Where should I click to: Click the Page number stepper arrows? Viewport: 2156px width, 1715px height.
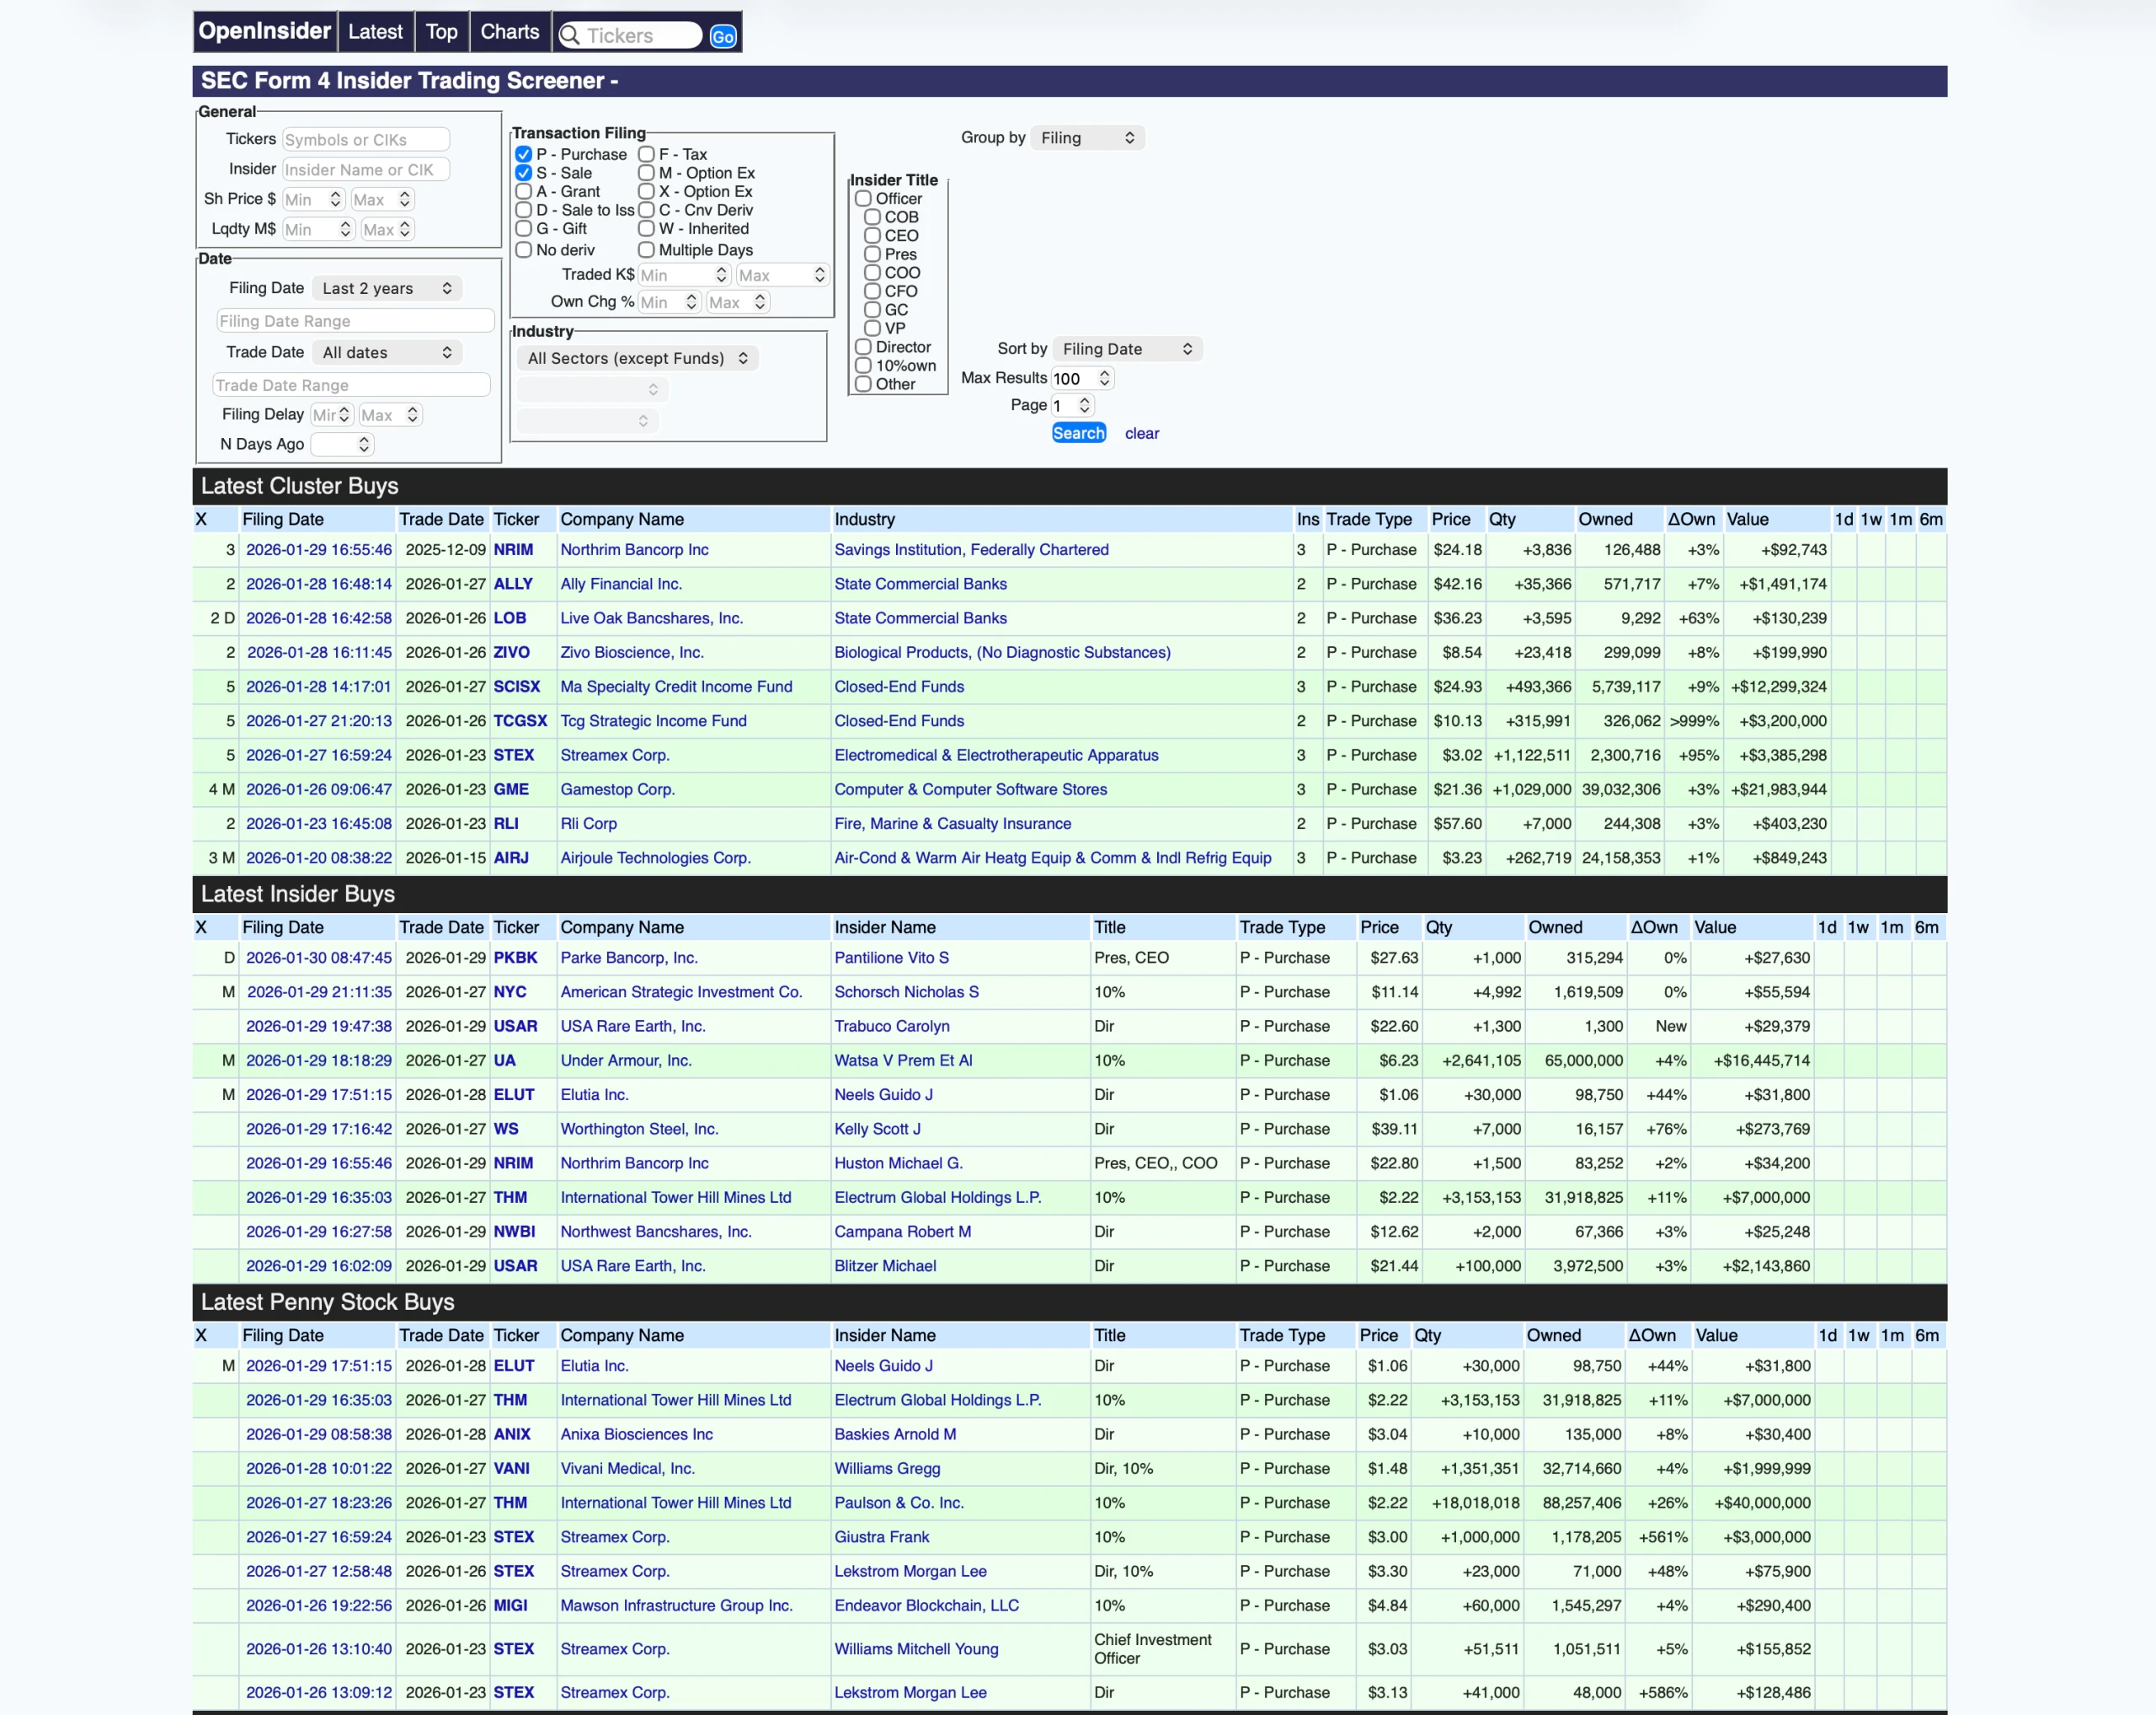pyautogui.click(x=1085, y=405)
